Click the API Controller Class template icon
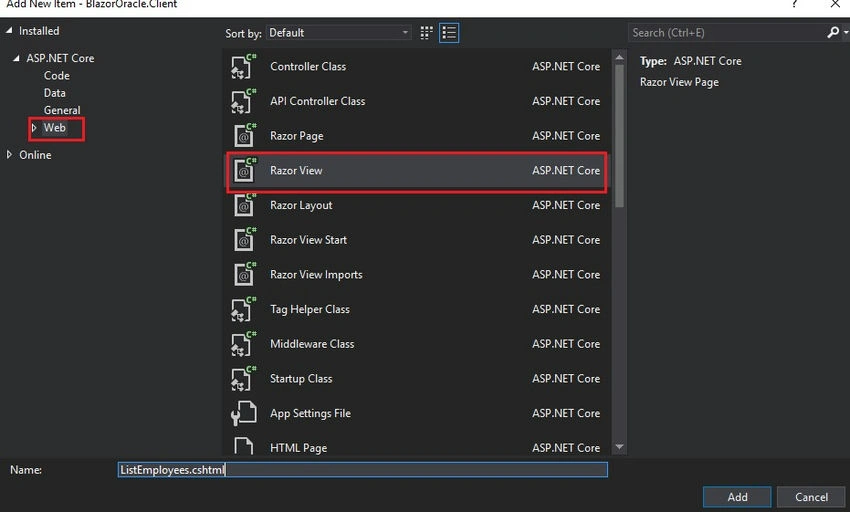Image resolution: width=850 pixels, height=512 pixels. 243,101
